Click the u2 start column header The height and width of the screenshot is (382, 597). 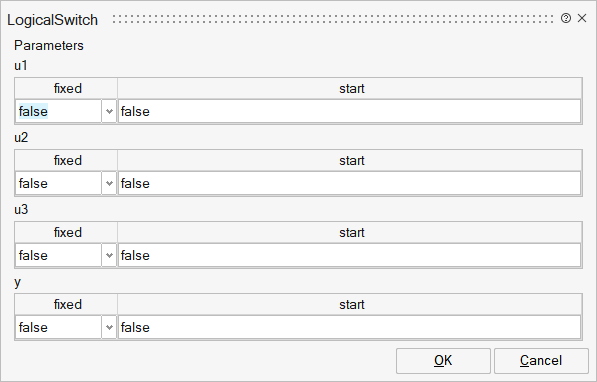[x=350, y=160]
